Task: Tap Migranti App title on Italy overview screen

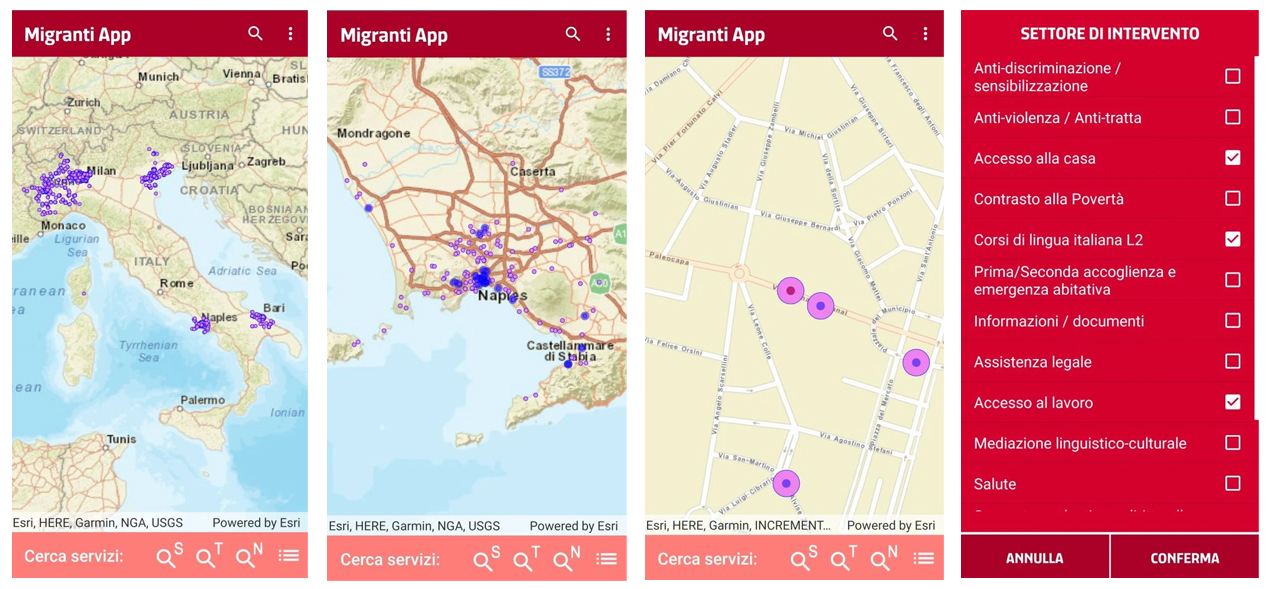Action: (x=78, y=34)
